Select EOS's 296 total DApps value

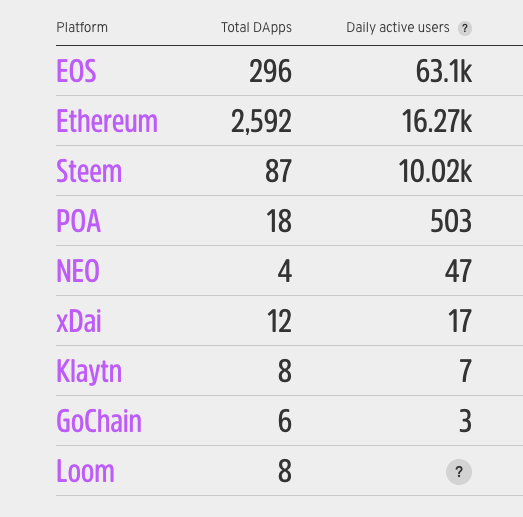271,71
